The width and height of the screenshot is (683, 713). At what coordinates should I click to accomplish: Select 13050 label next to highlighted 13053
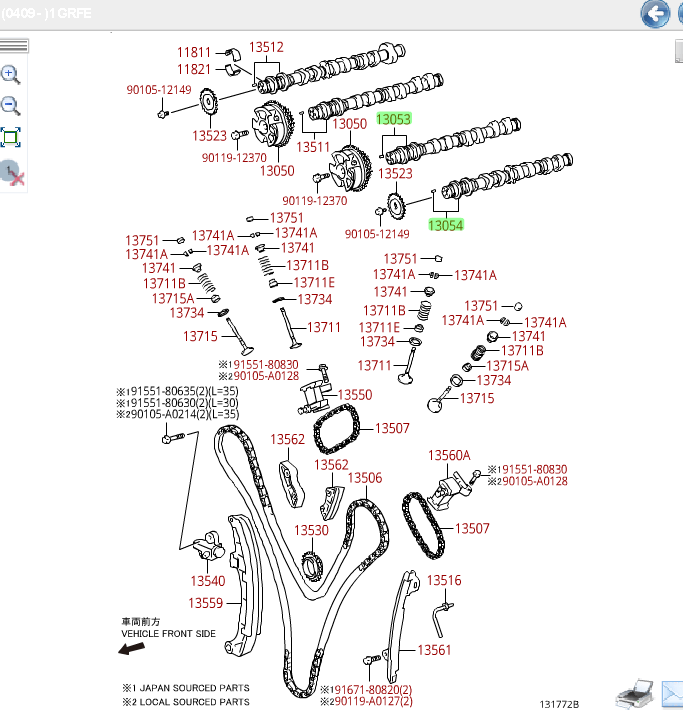[349, 124]
